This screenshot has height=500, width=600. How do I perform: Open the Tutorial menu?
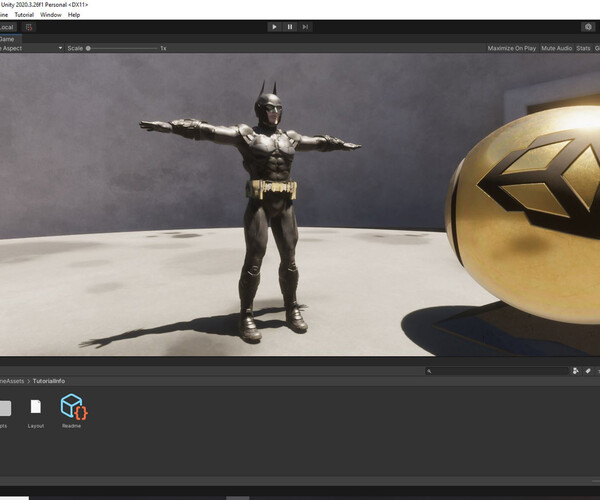[24, 15]
